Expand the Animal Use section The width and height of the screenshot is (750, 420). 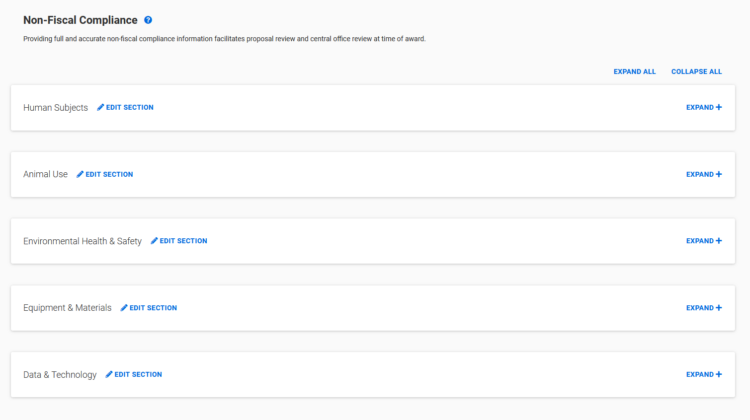[x=704, y=174]
